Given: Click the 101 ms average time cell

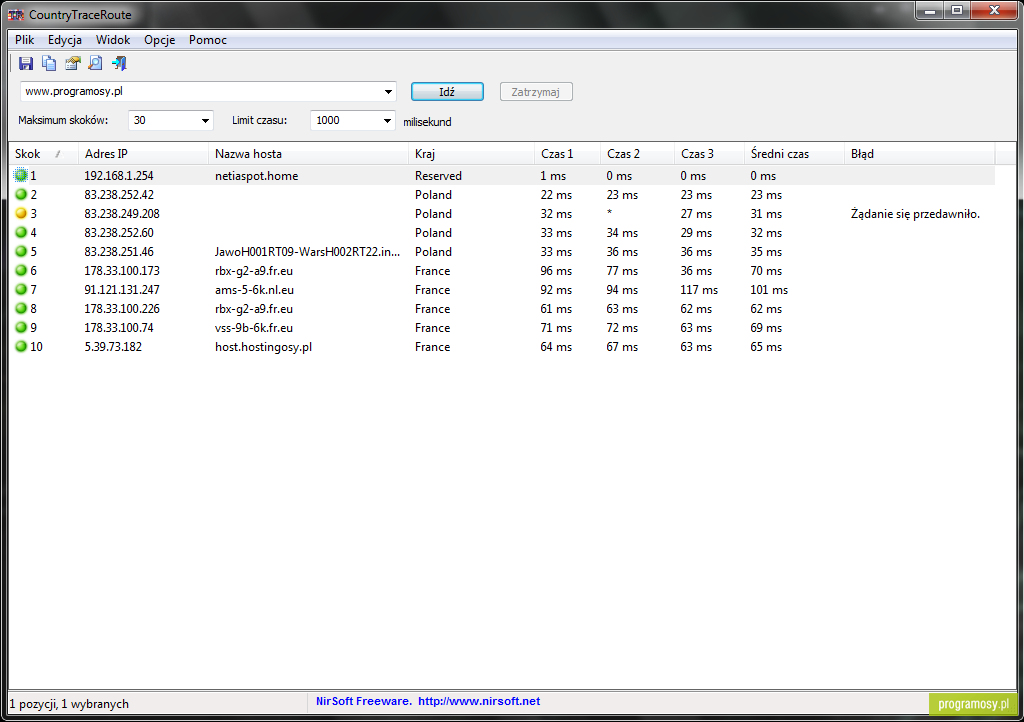Looking at the screenshot, I should click(x=769, y=289).
